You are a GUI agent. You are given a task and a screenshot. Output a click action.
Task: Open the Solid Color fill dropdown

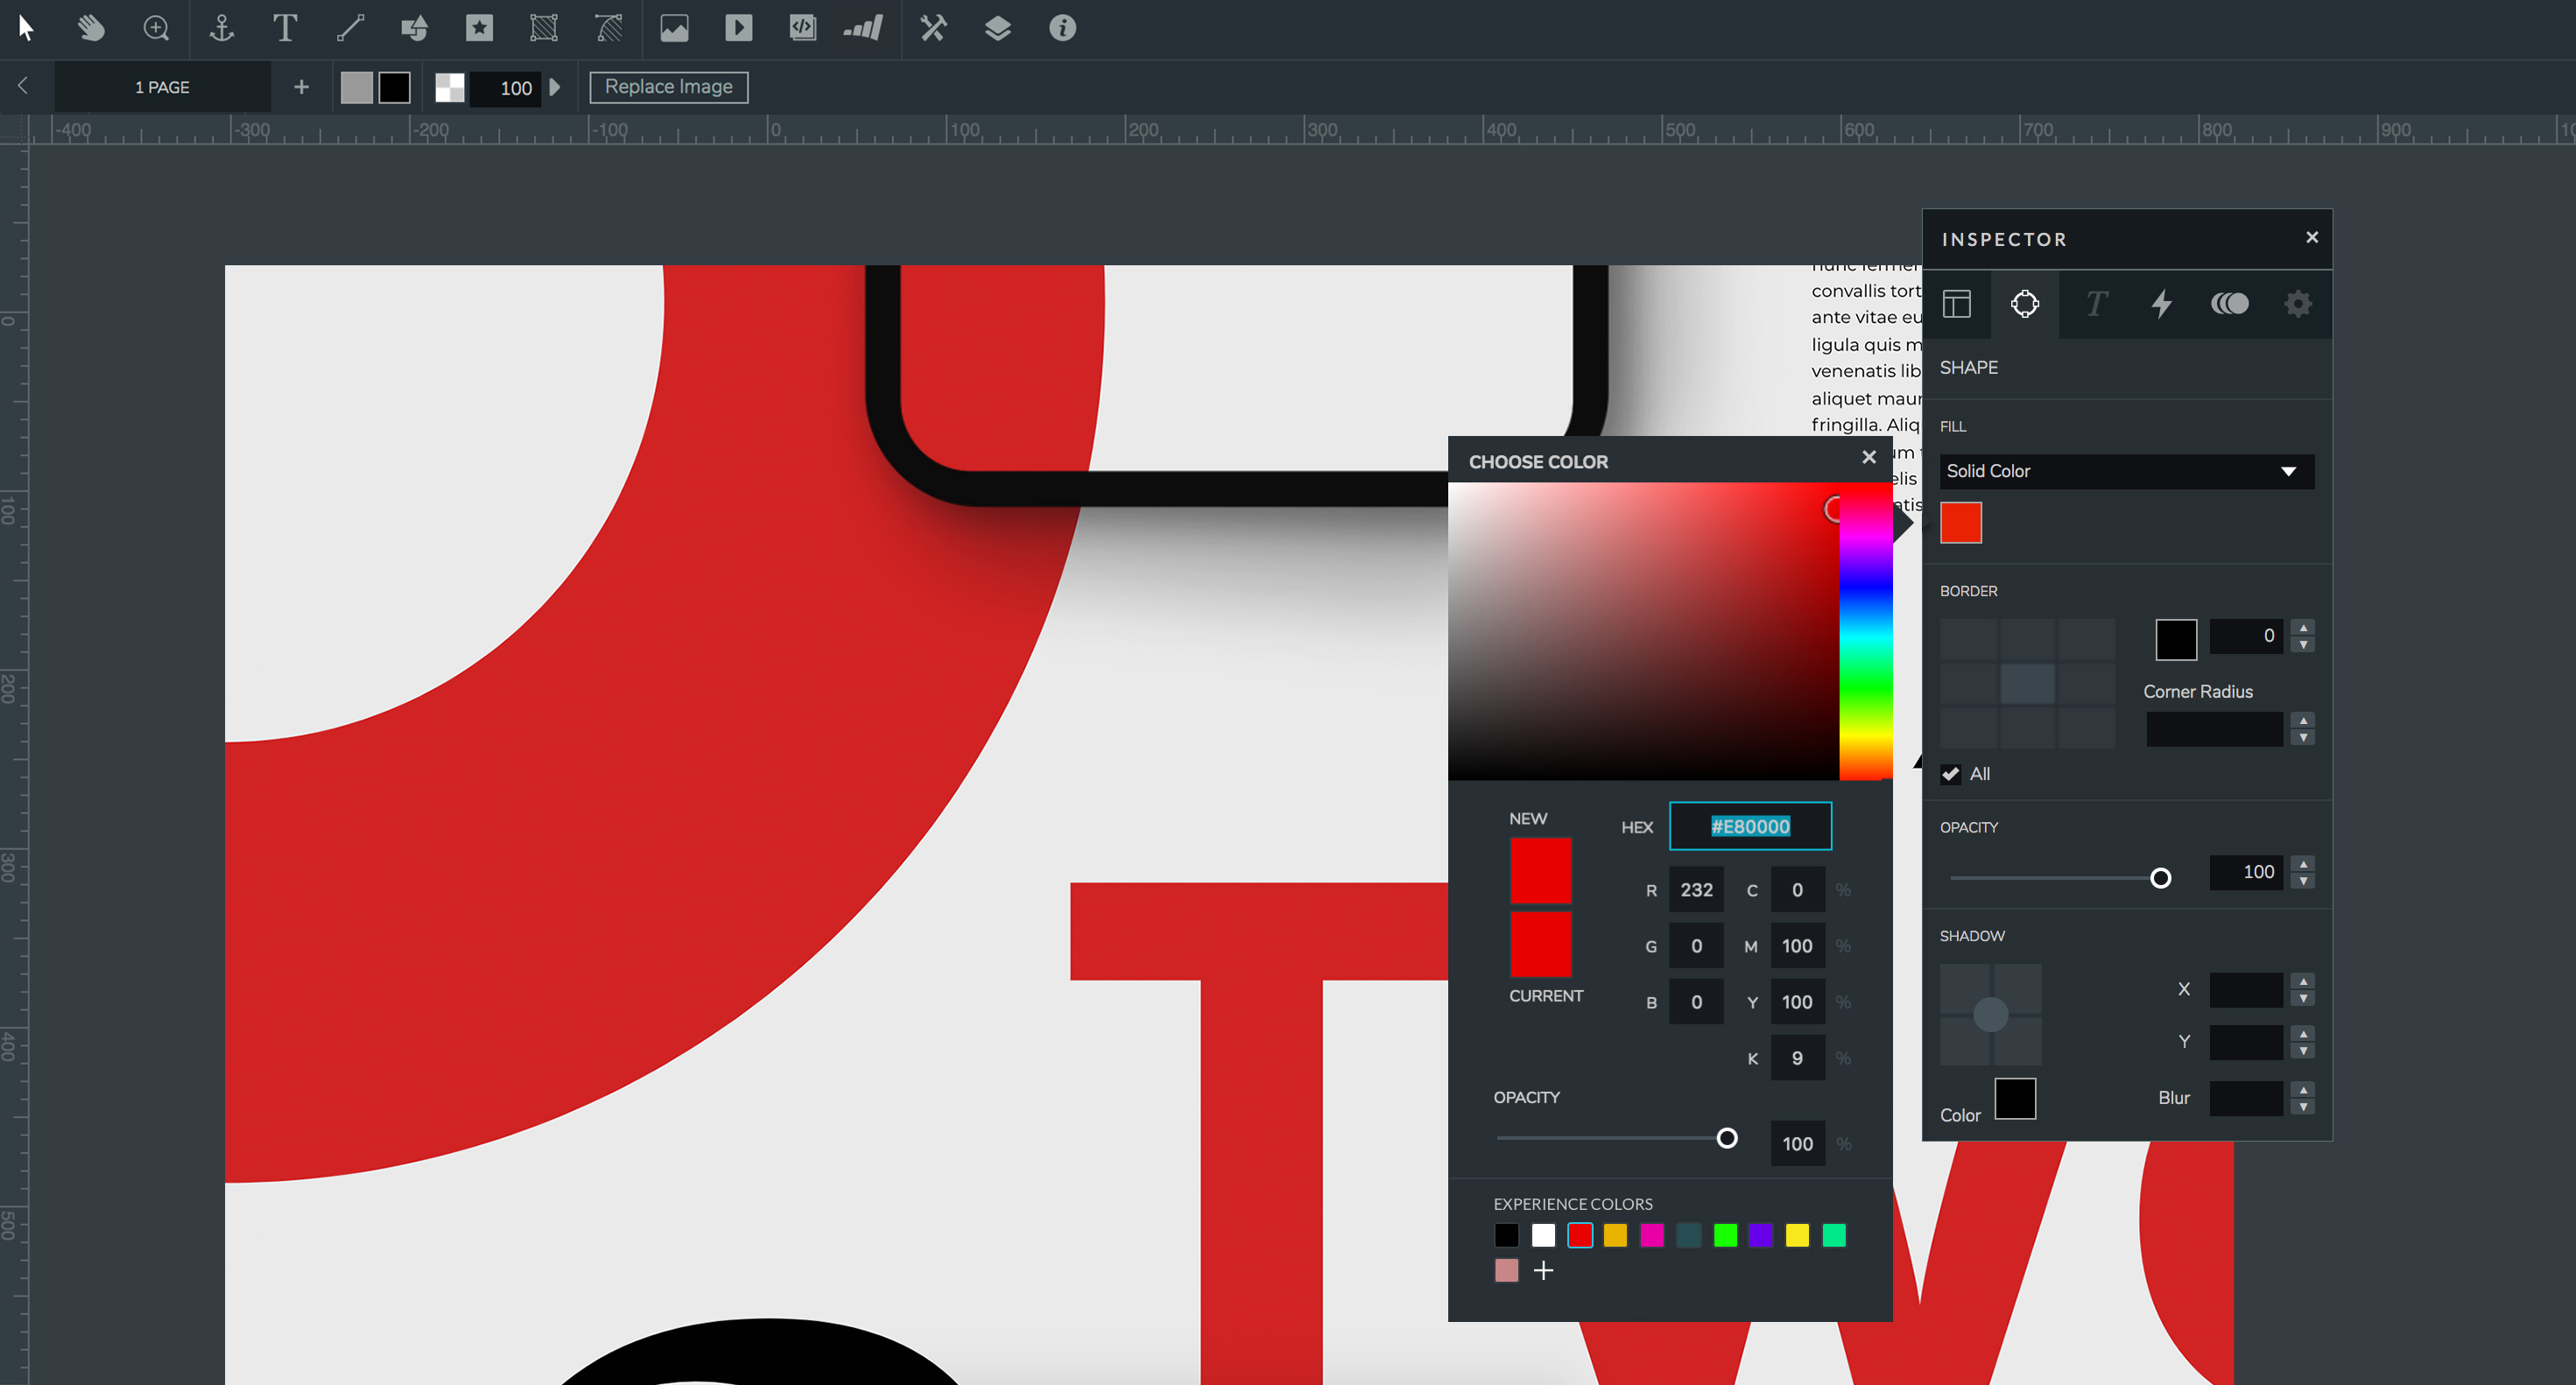pyautogui.click(x=2126, y=471)
